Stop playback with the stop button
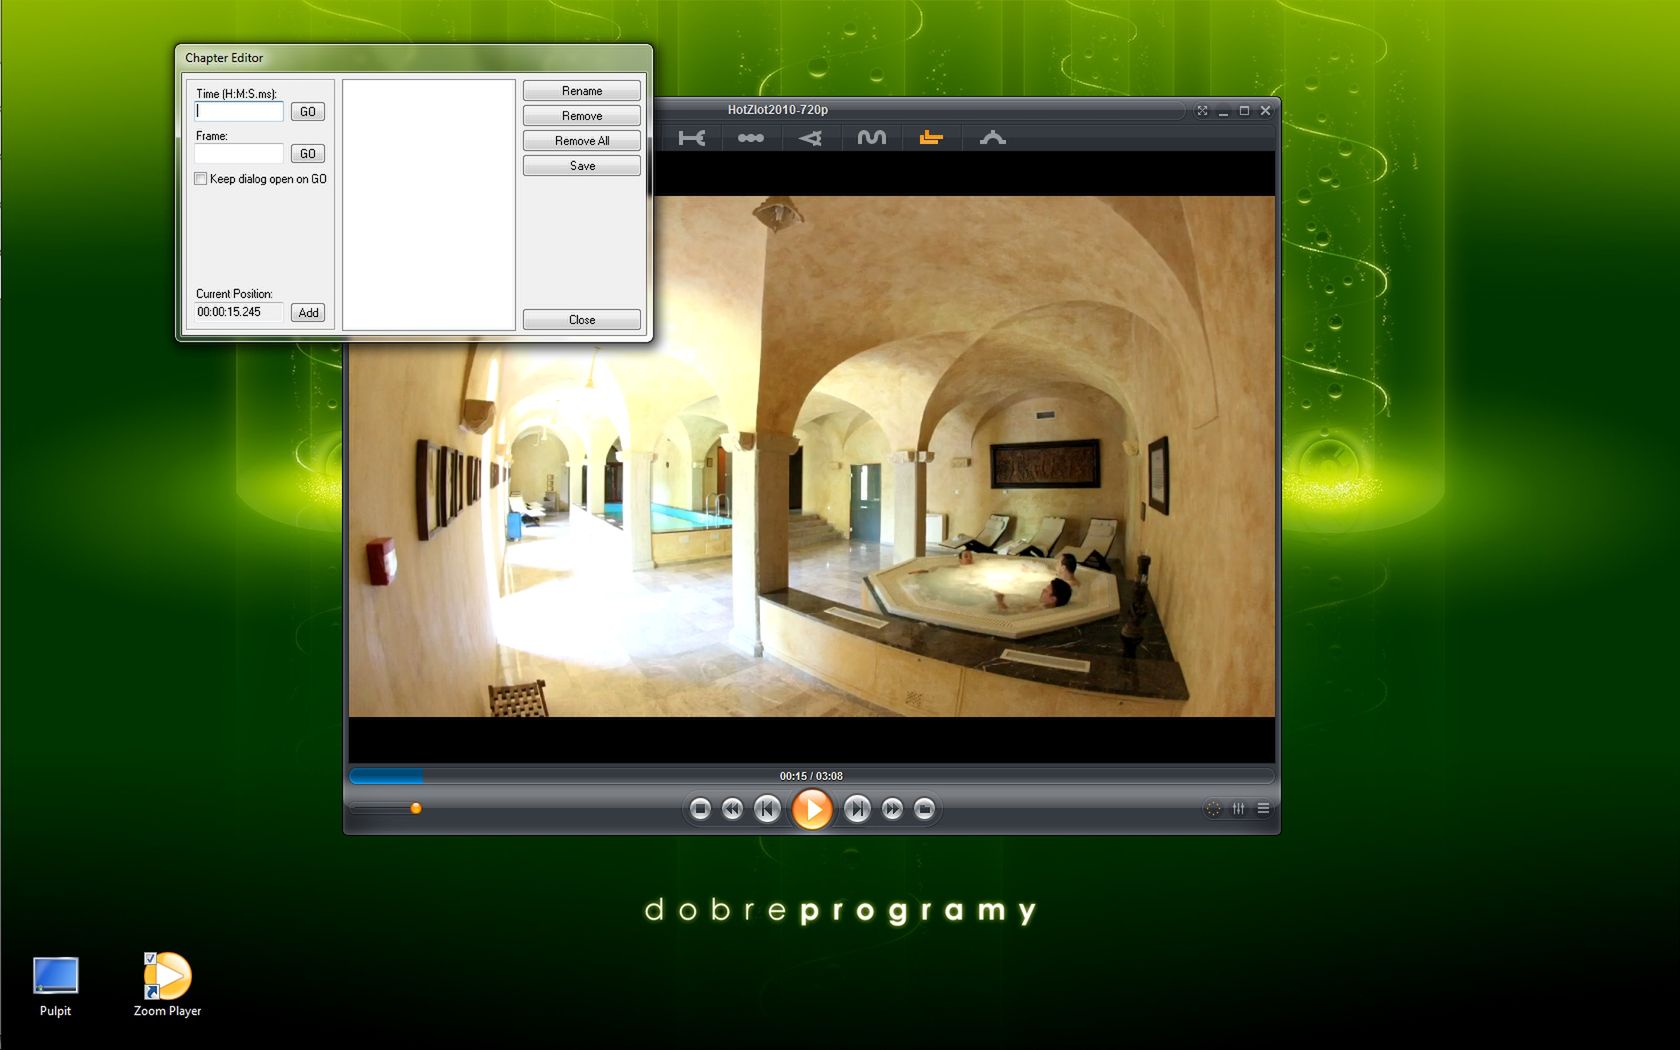1680x1050 pixels. tap(700, 809)
